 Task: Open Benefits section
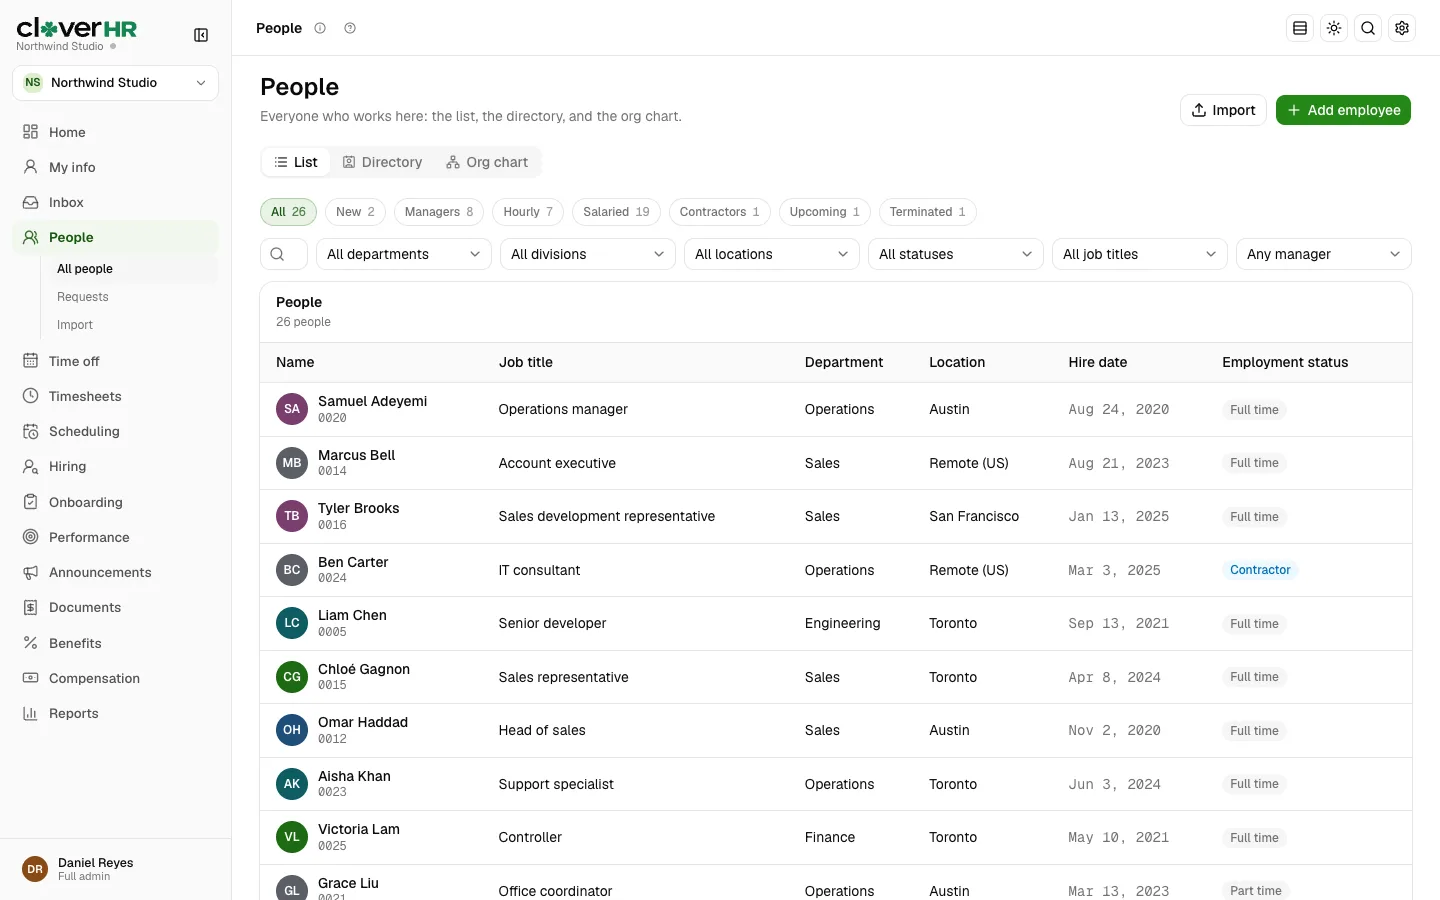(x=115, y=643)
